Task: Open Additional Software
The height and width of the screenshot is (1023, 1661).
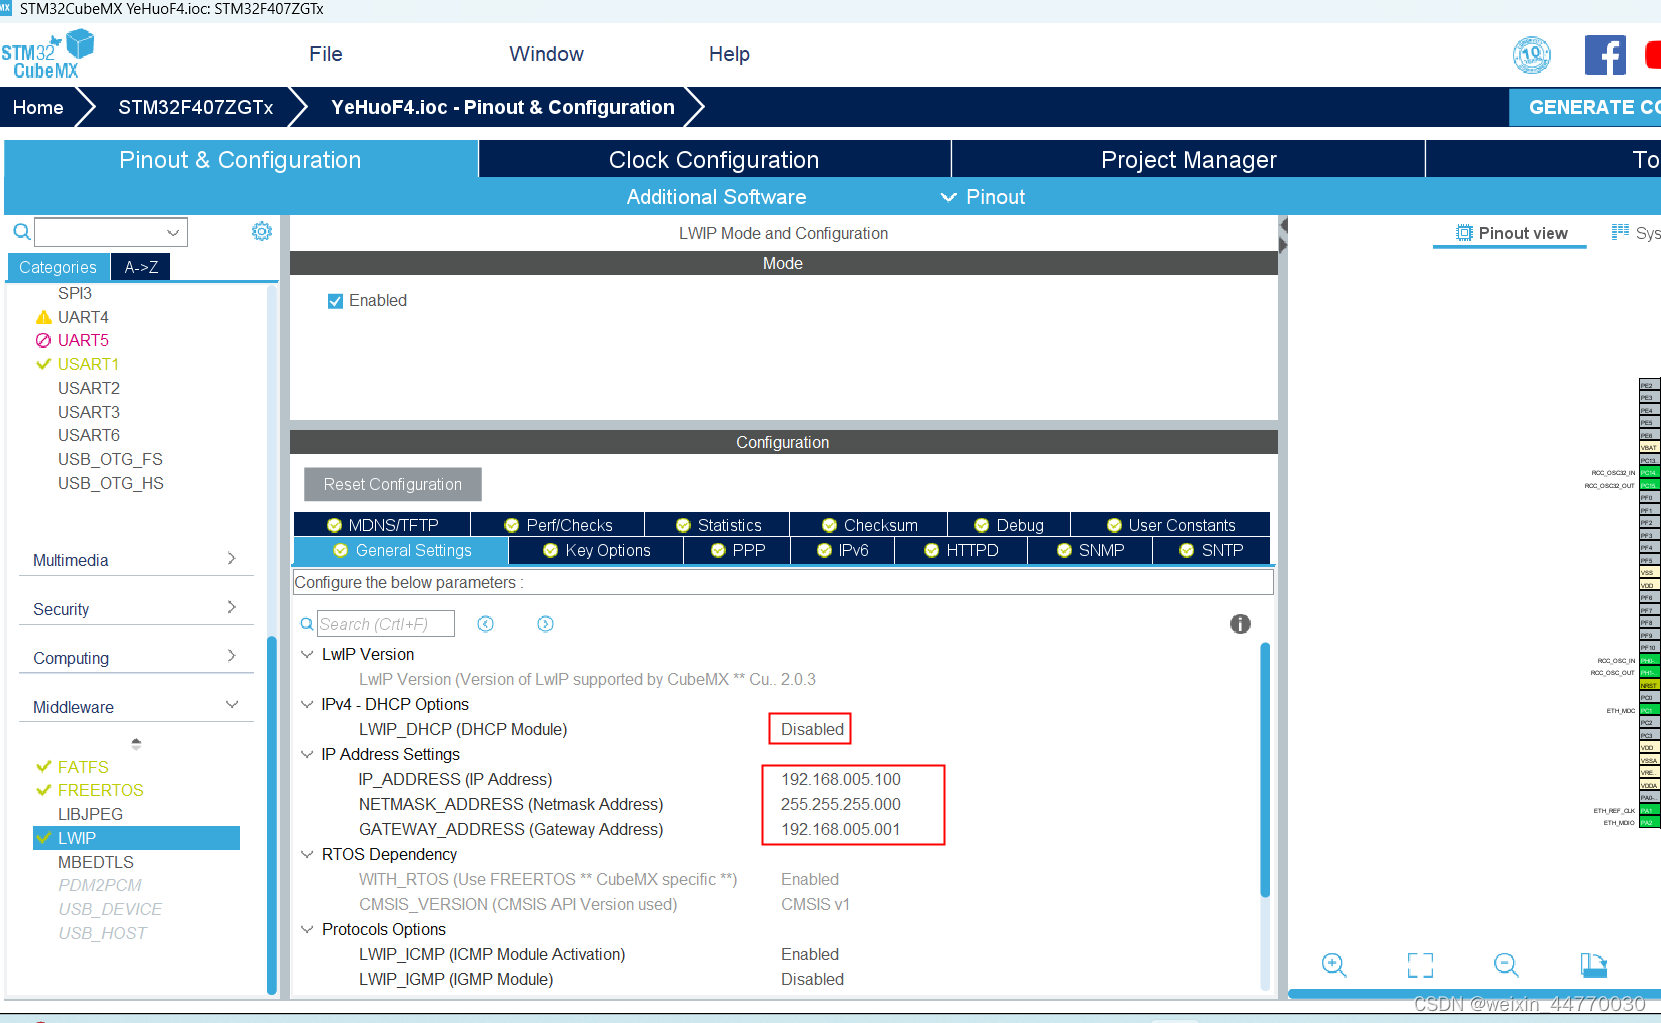Action: pyautogui.click(x=716, y=197)
